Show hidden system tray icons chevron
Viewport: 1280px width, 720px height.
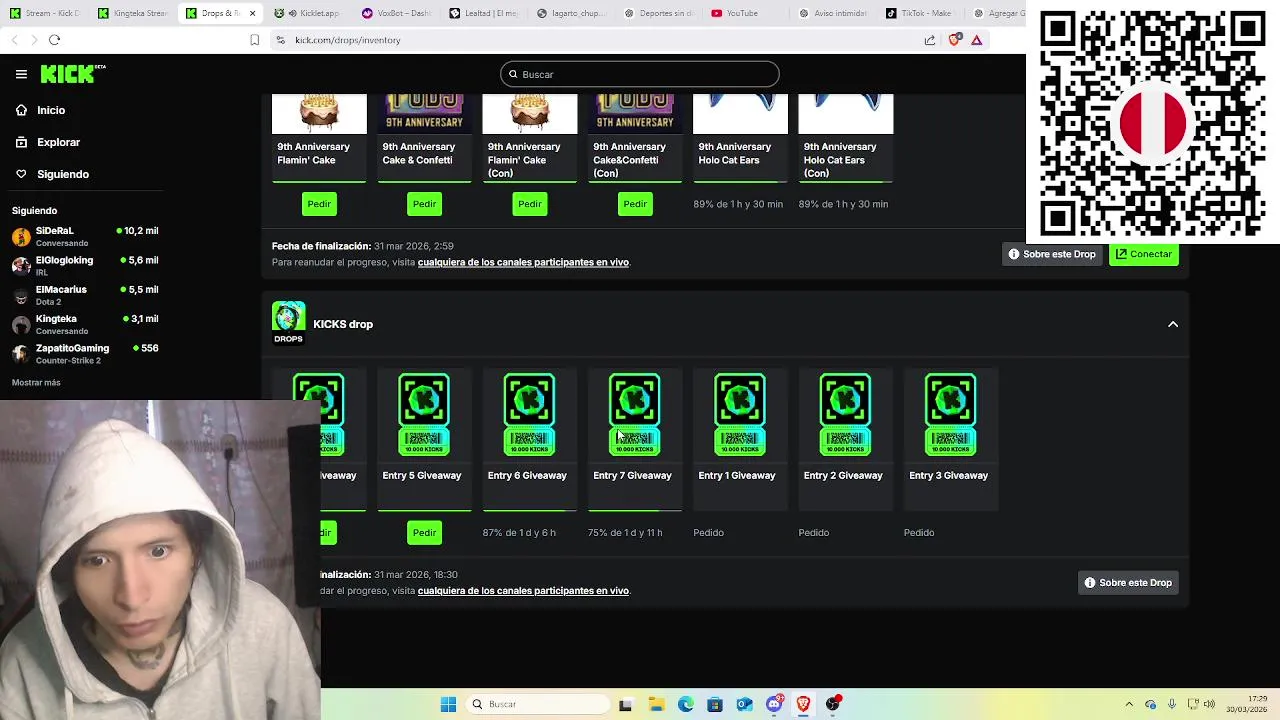click(x=1129, y=704)
